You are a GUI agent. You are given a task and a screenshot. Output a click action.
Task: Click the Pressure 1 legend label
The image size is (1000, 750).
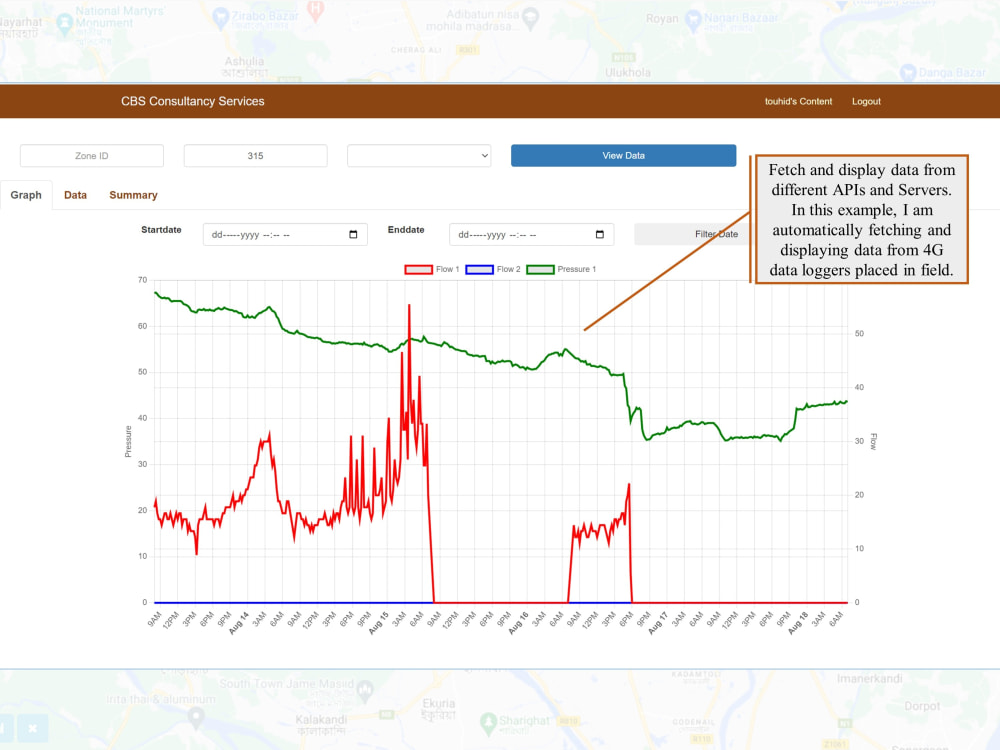(577, 270)
